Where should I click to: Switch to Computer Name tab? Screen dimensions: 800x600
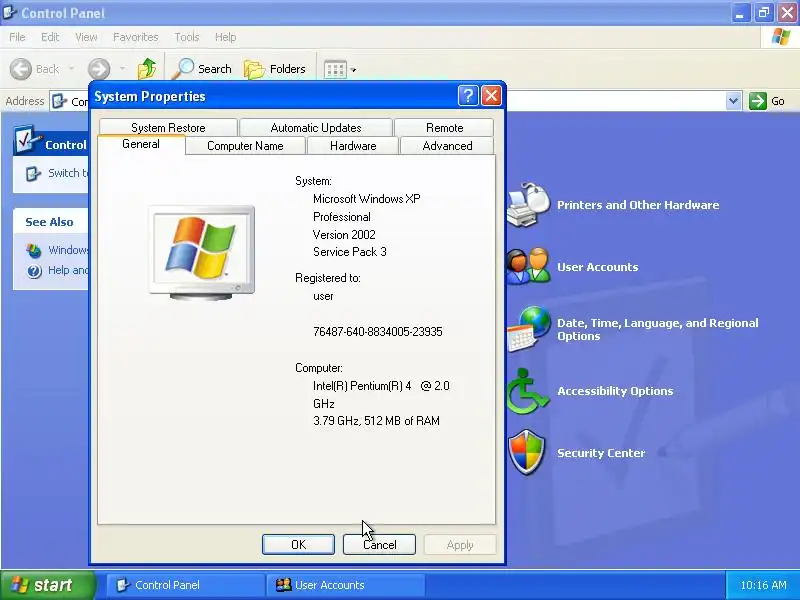[245, 146]
